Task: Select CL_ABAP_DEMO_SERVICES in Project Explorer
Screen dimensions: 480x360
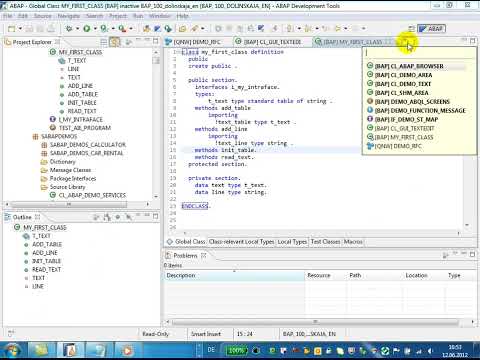Action: (92, 195)
